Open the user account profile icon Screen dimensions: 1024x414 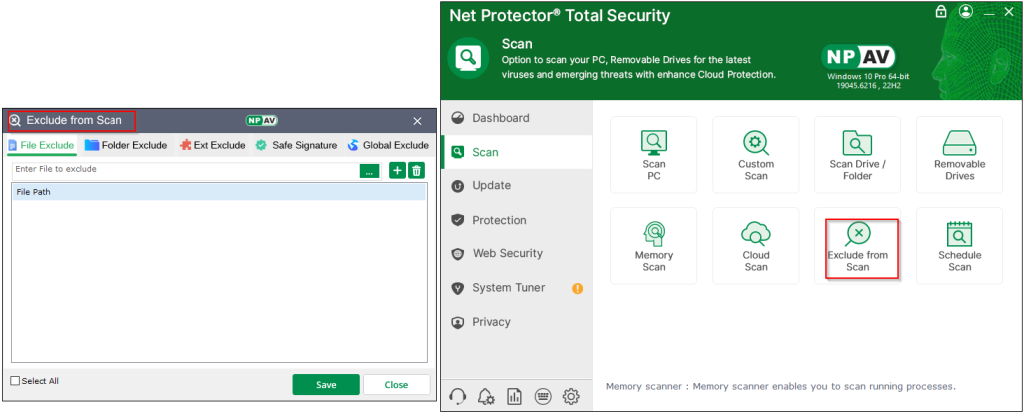[965, 12]
